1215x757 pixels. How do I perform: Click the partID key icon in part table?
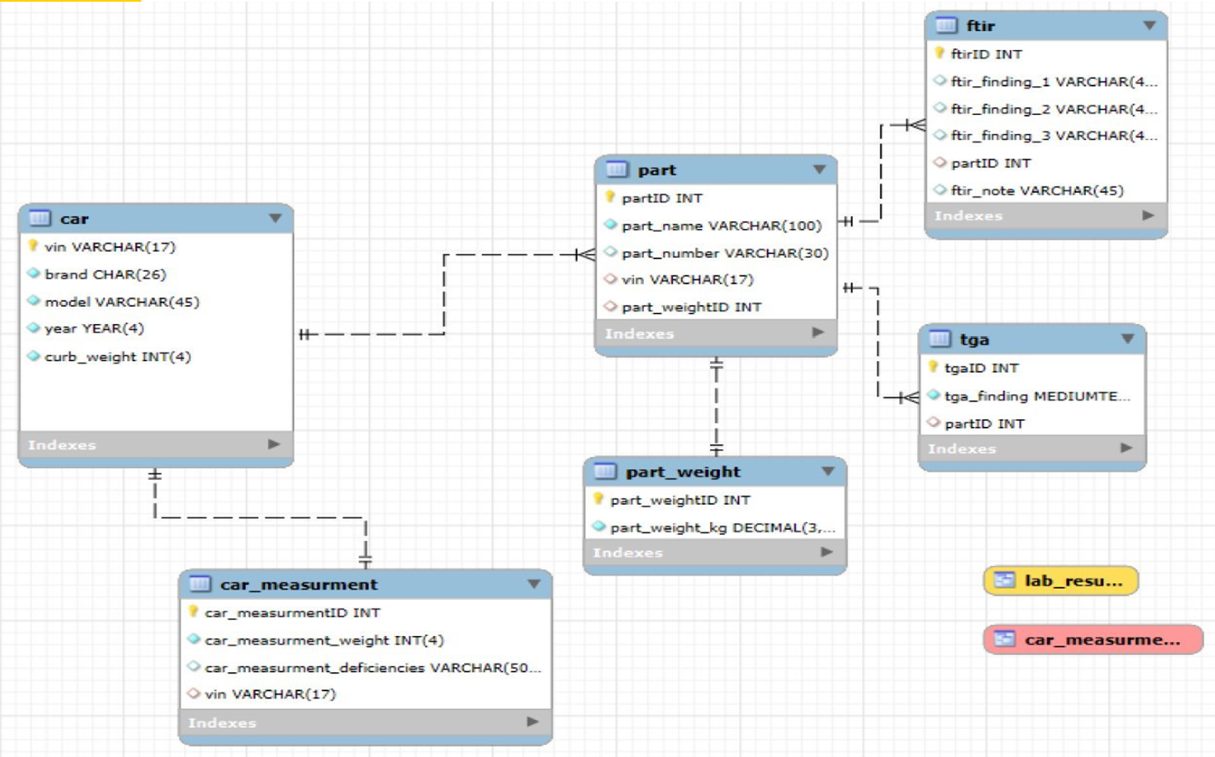point(610,198)
